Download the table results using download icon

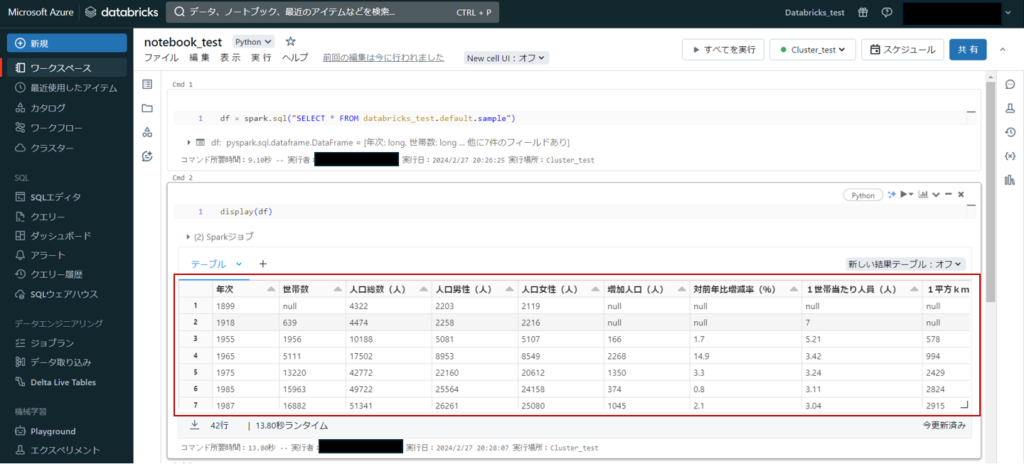coord(194,424)
